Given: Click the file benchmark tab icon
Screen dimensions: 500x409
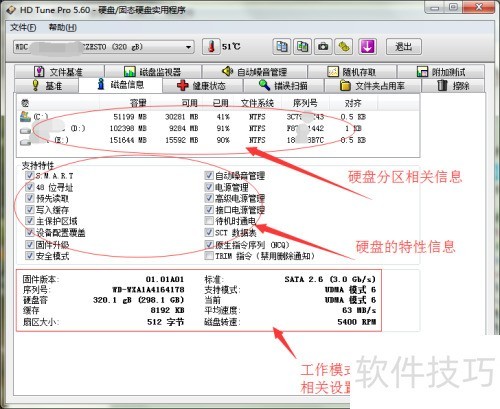Looking at the screenshot, I should (x=39, y=71).
